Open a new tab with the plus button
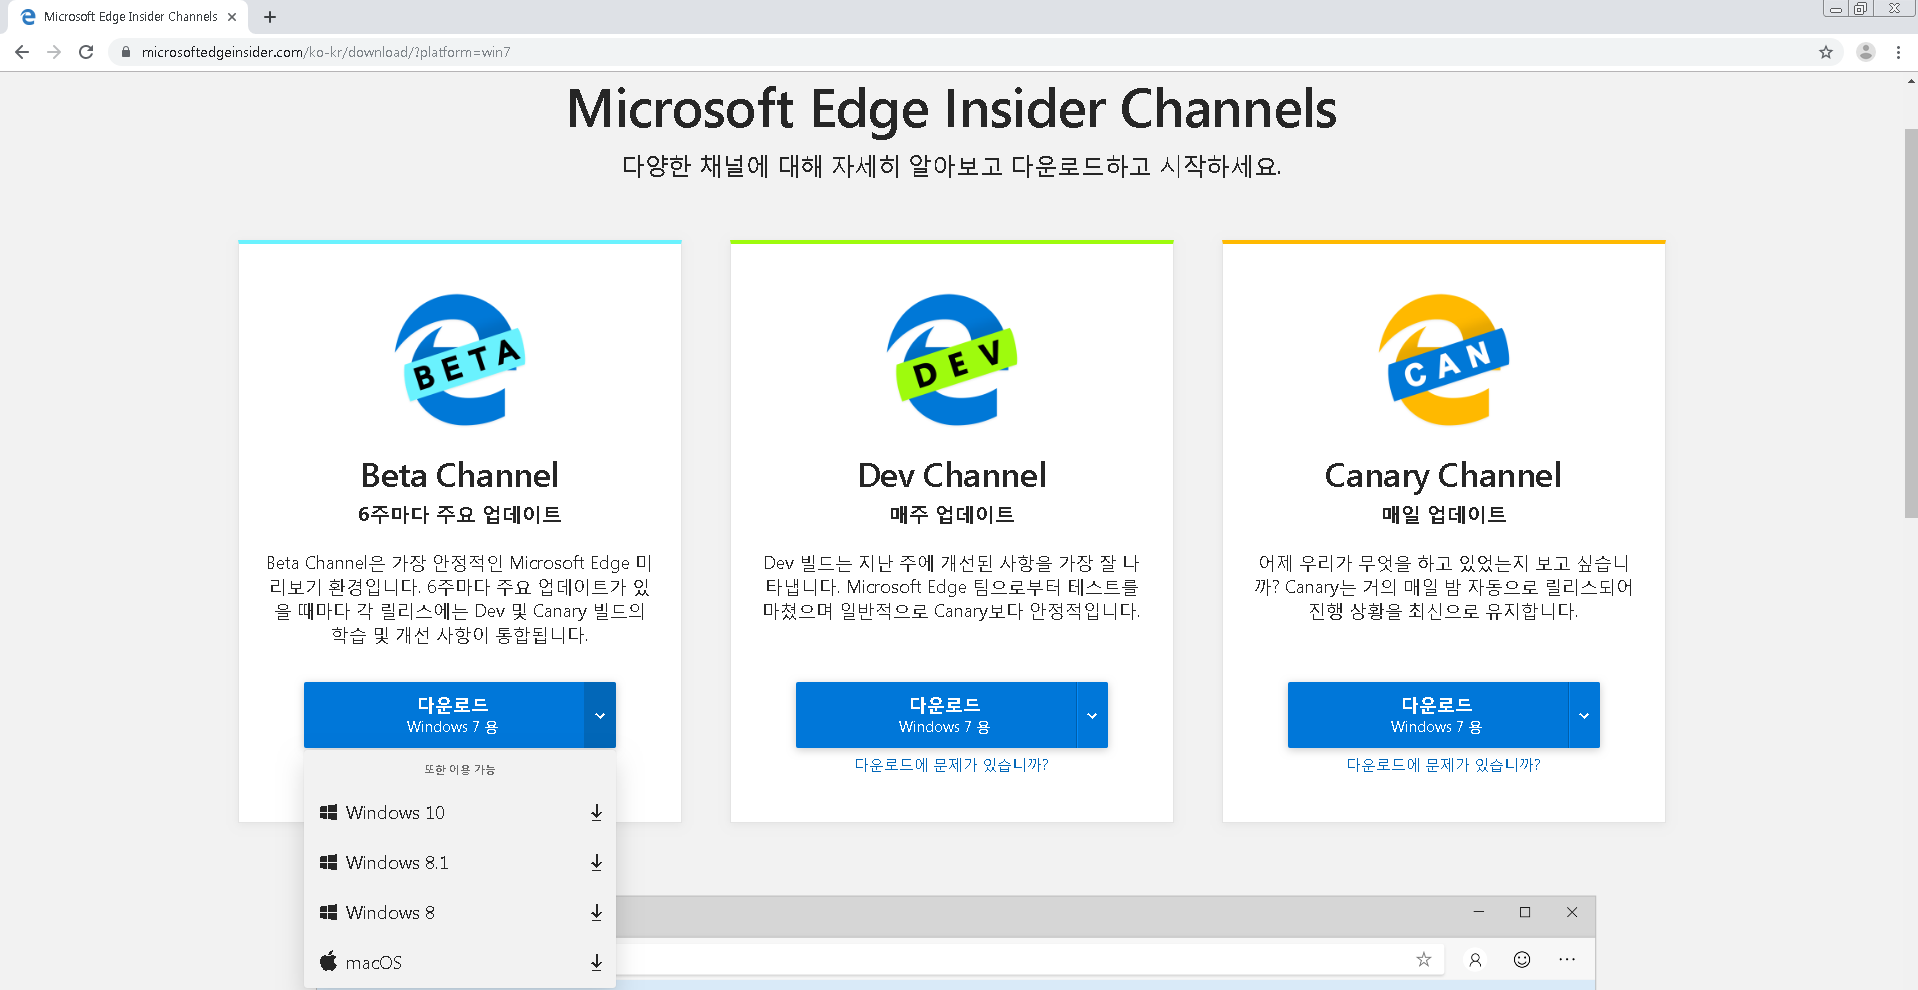 pos(270,17)
